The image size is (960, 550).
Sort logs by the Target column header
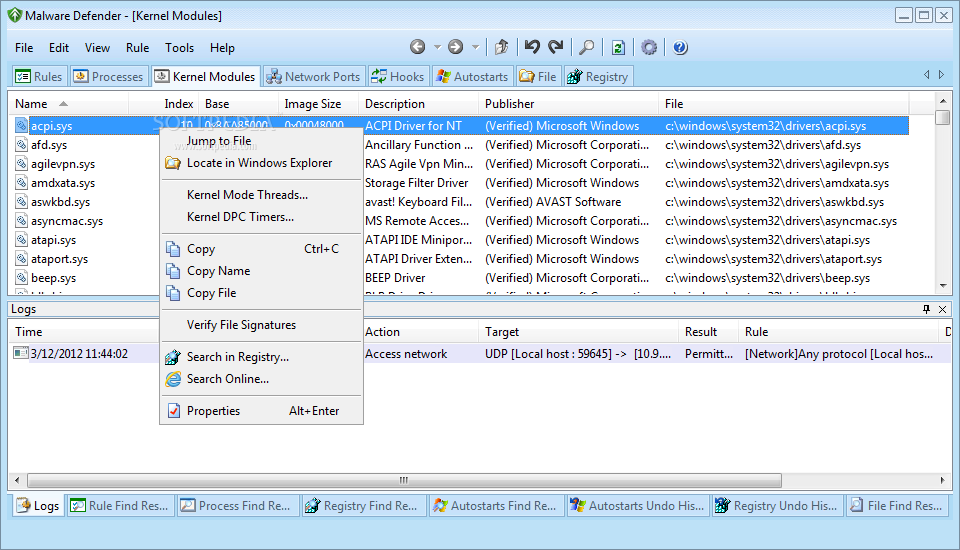(579, 331)
